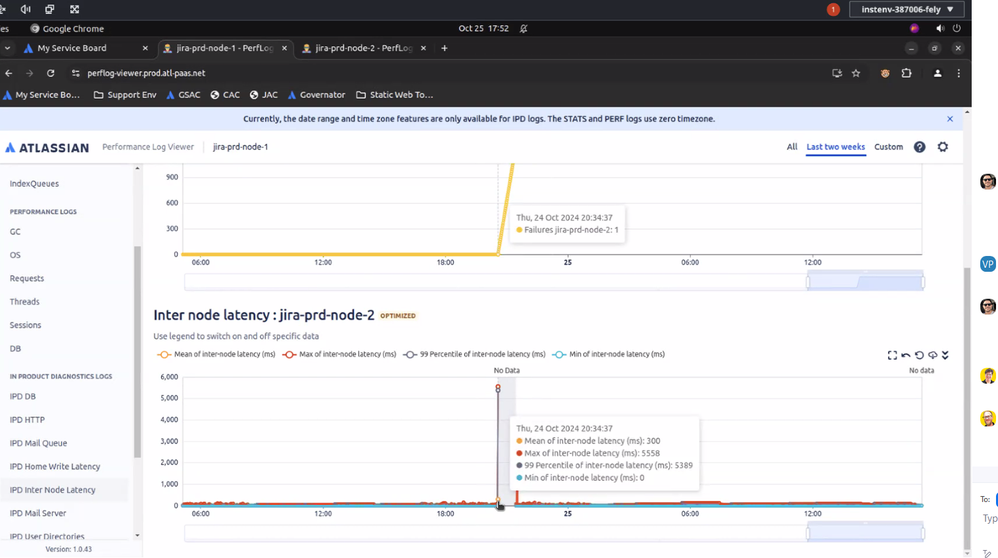
Task: Open DB performance logs
Action: tap(15, 349)
